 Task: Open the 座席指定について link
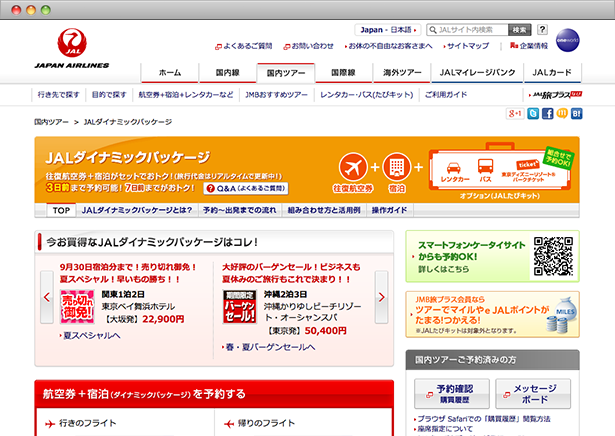444,429
